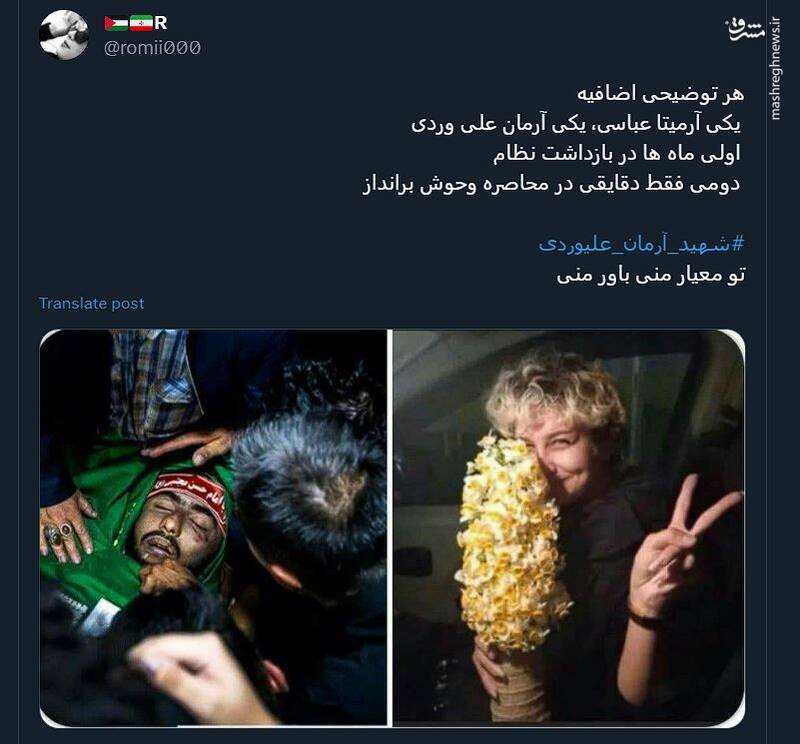The image size is (800, 744).
Task: Select the display name letter R
Action: click(161, 23)
